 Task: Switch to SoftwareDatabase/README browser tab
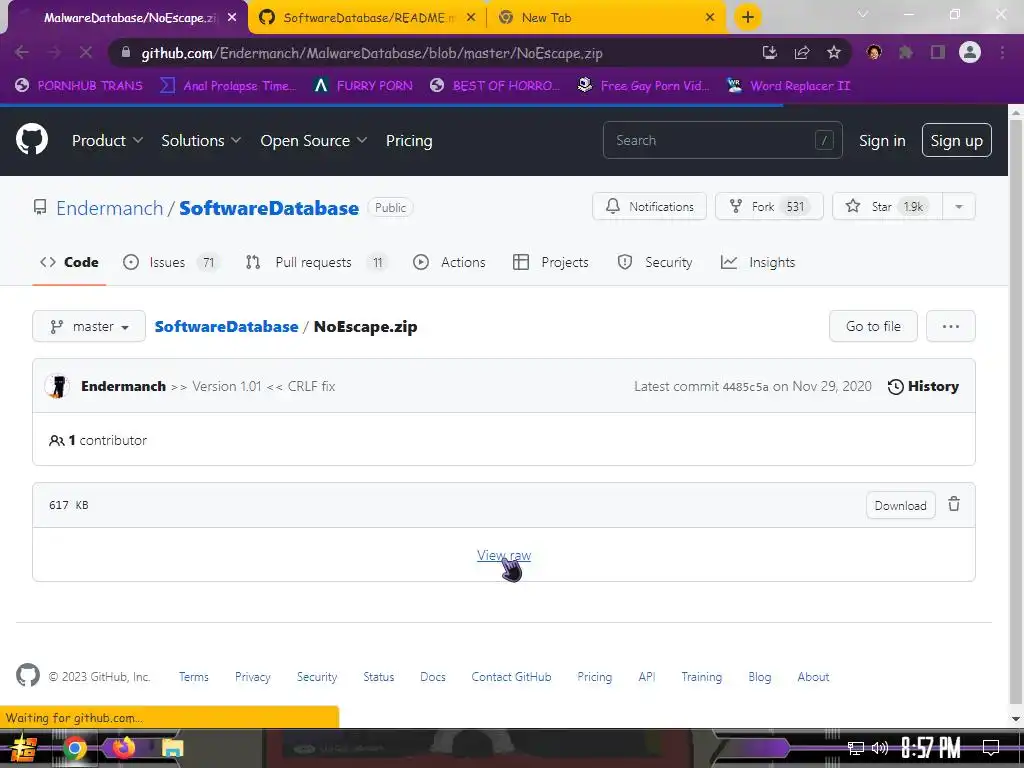(x=368, y=18)
